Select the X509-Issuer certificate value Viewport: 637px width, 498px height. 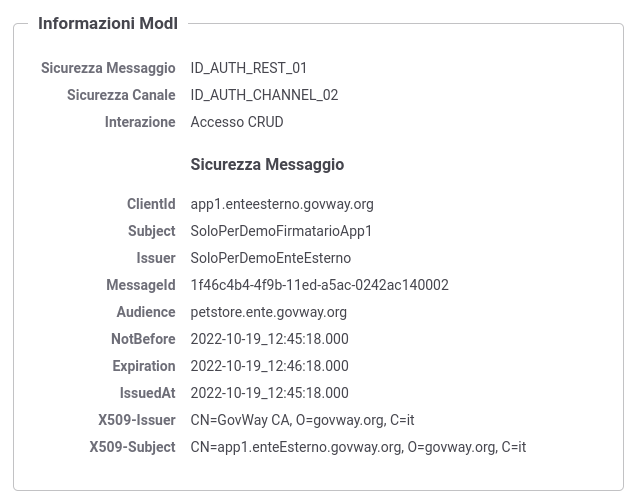point(302,420)
